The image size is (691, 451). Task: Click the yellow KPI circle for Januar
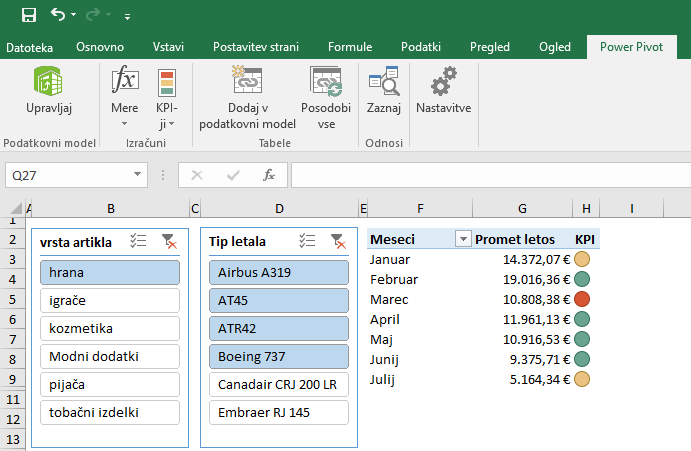click(x=582, y=259)
